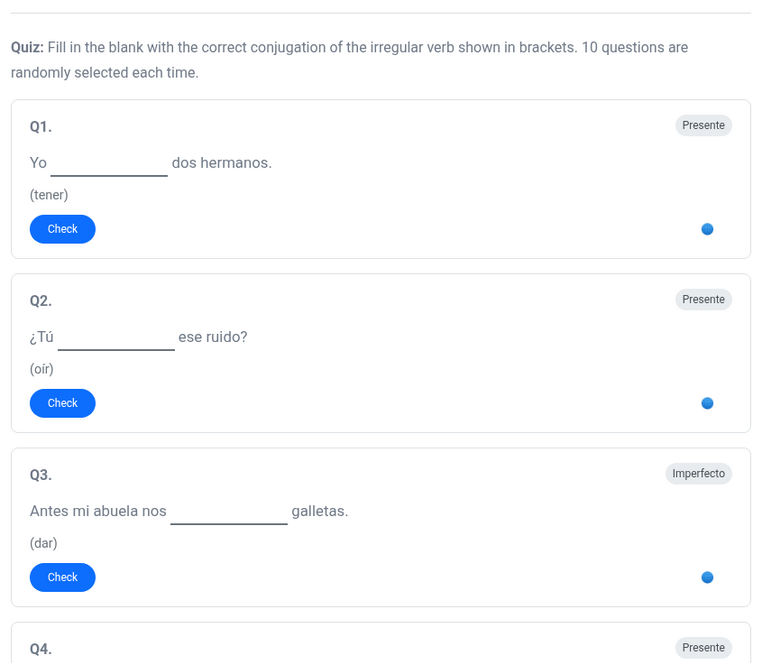Image resolution: width=762 pixels, height=663 pixels.
Task: Click the "(oír)" verb hint
Action: [42, 369]
